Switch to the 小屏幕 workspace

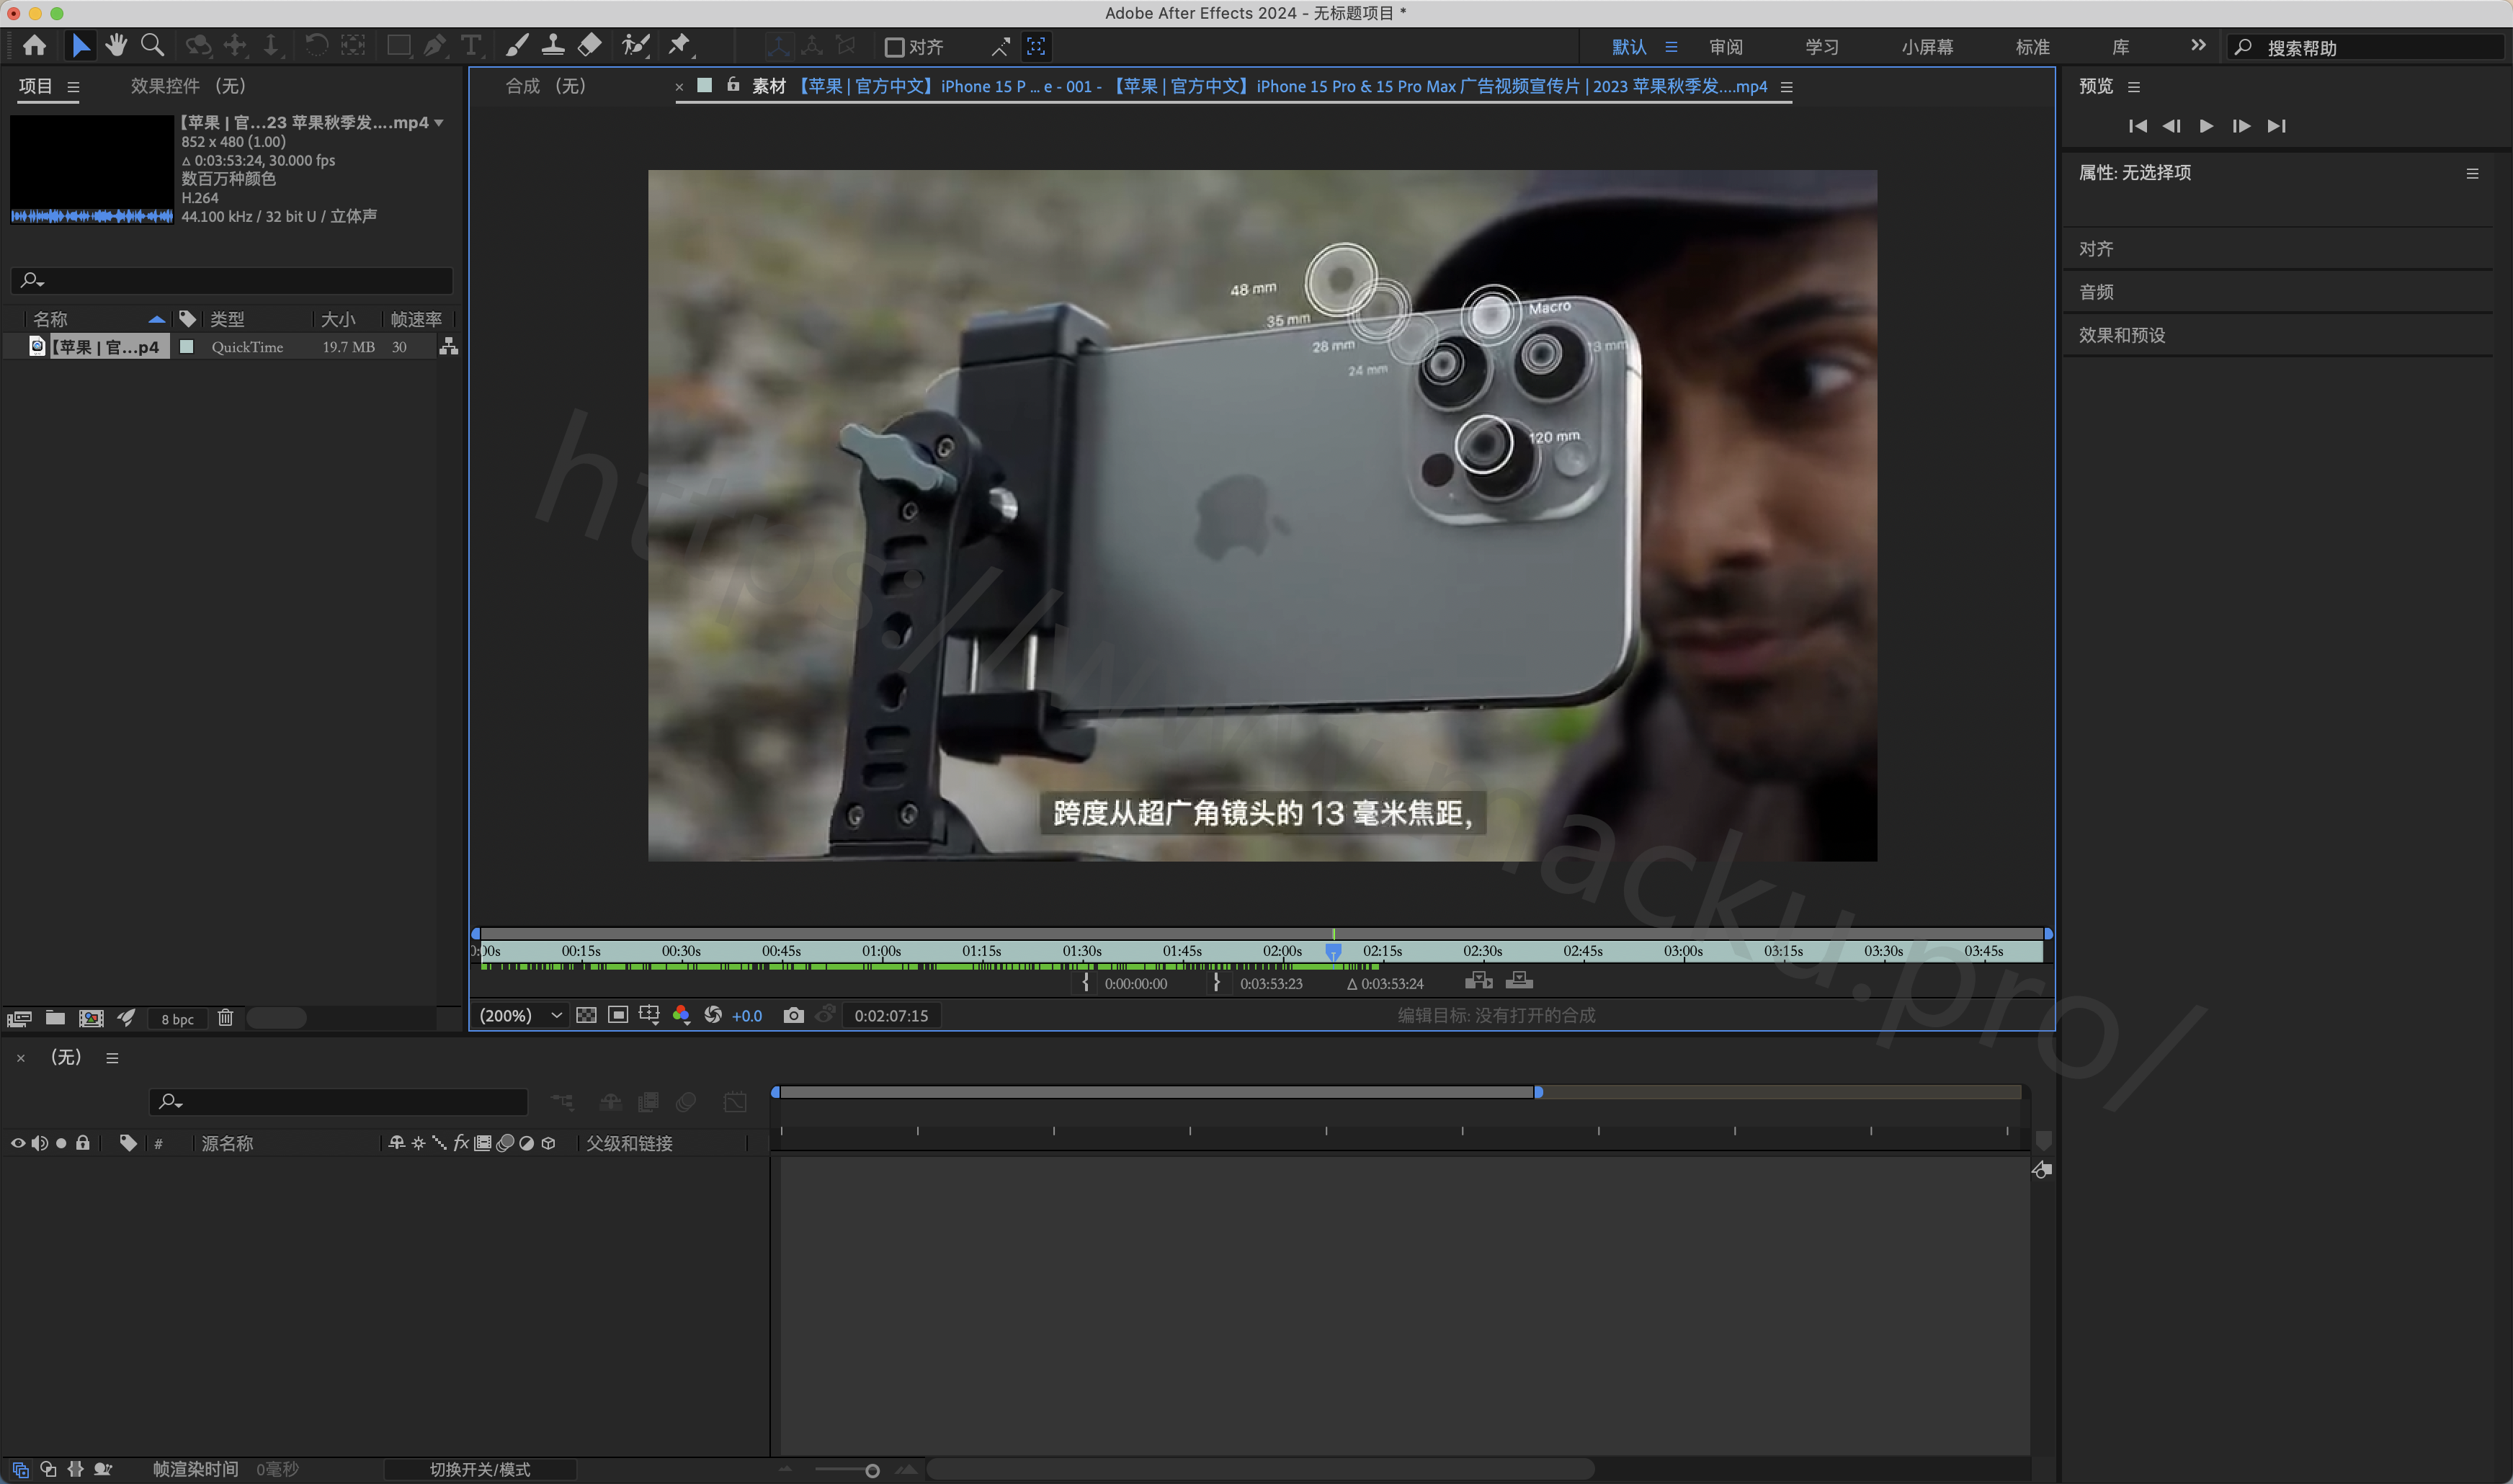[x=1927, y=47]
